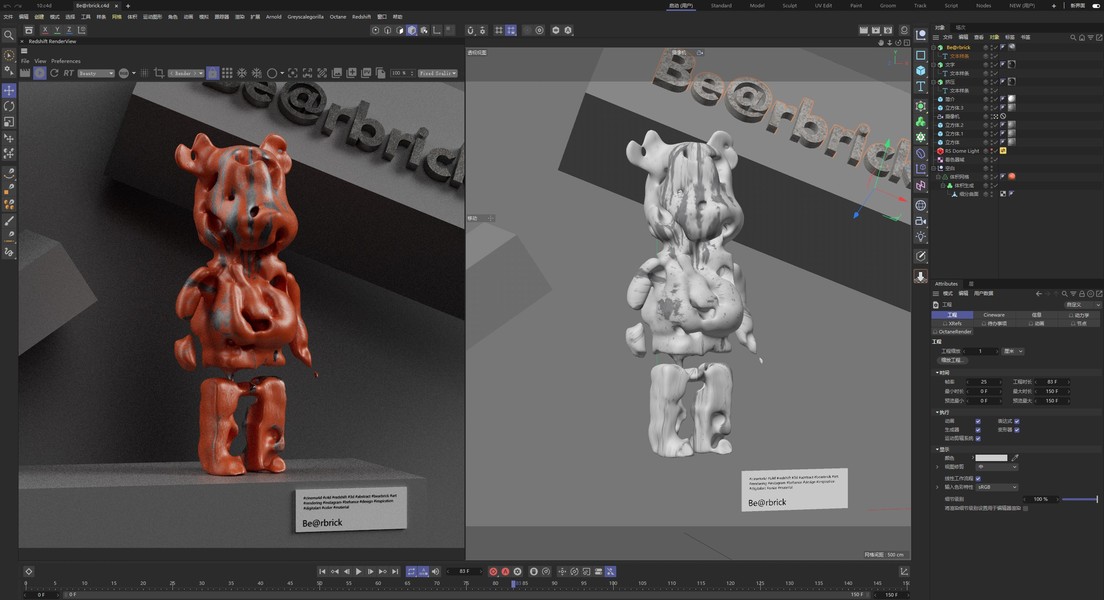The height and width of the screenshot is (600, 1104).
Task: Uncheck first checkbox under execute section
Action: point(978,421)
